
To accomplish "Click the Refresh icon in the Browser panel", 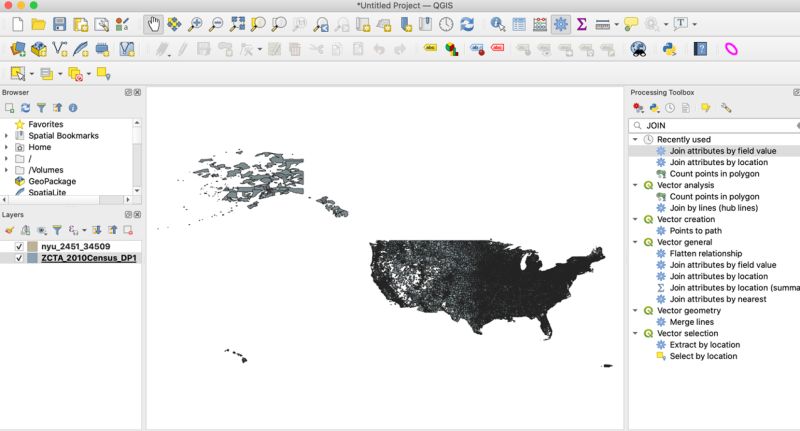I will pyautogui.click(x=26, y=108).
